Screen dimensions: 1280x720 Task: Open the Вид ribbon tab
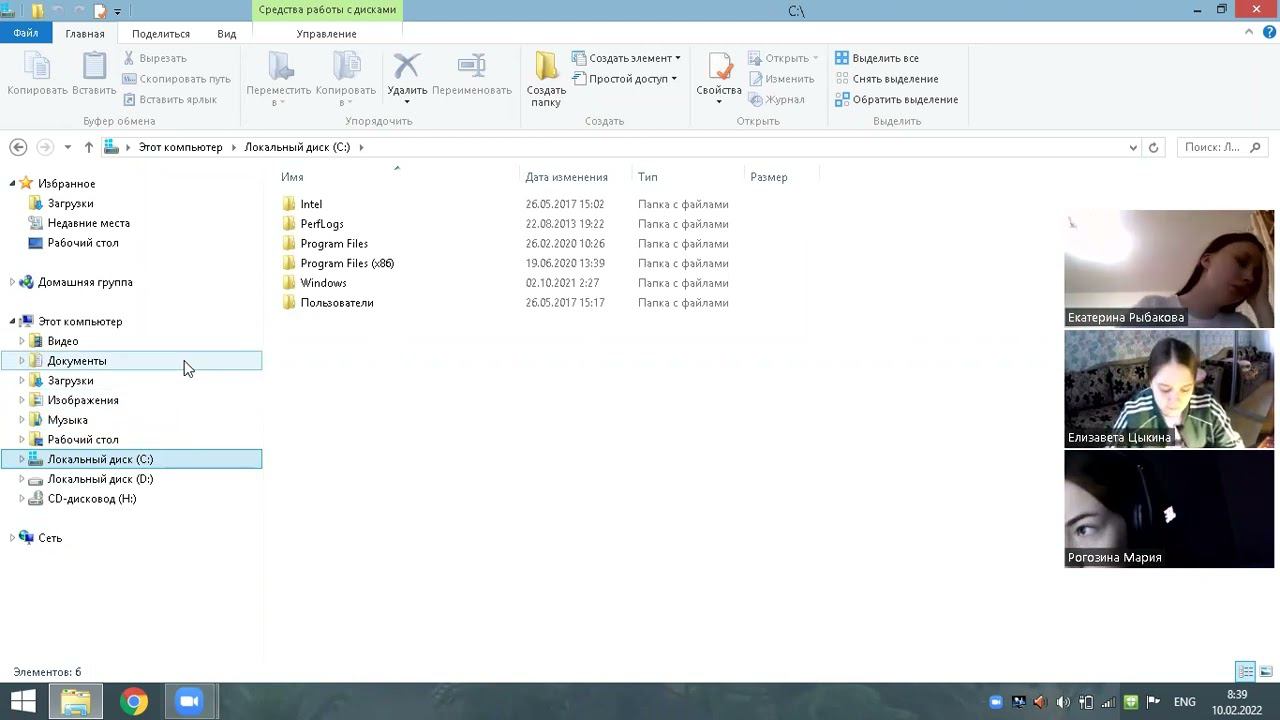[227, 33]
